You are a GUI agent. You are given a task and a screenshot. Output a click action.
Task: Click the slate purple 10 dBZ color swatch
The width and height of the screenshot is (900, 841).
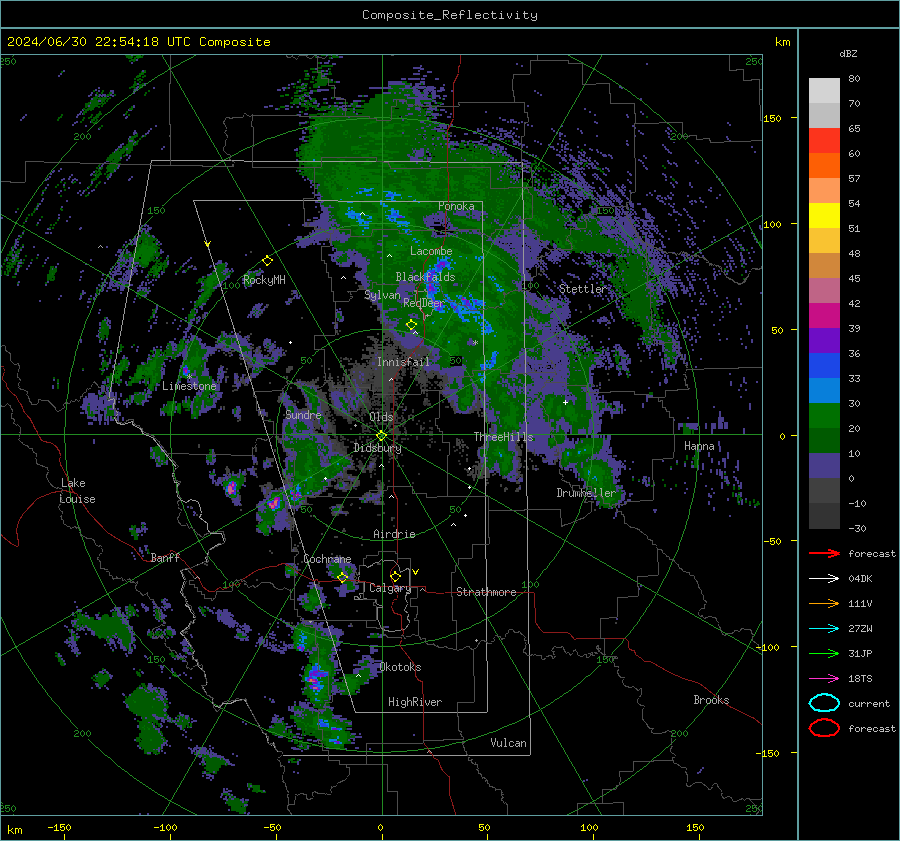824,466
